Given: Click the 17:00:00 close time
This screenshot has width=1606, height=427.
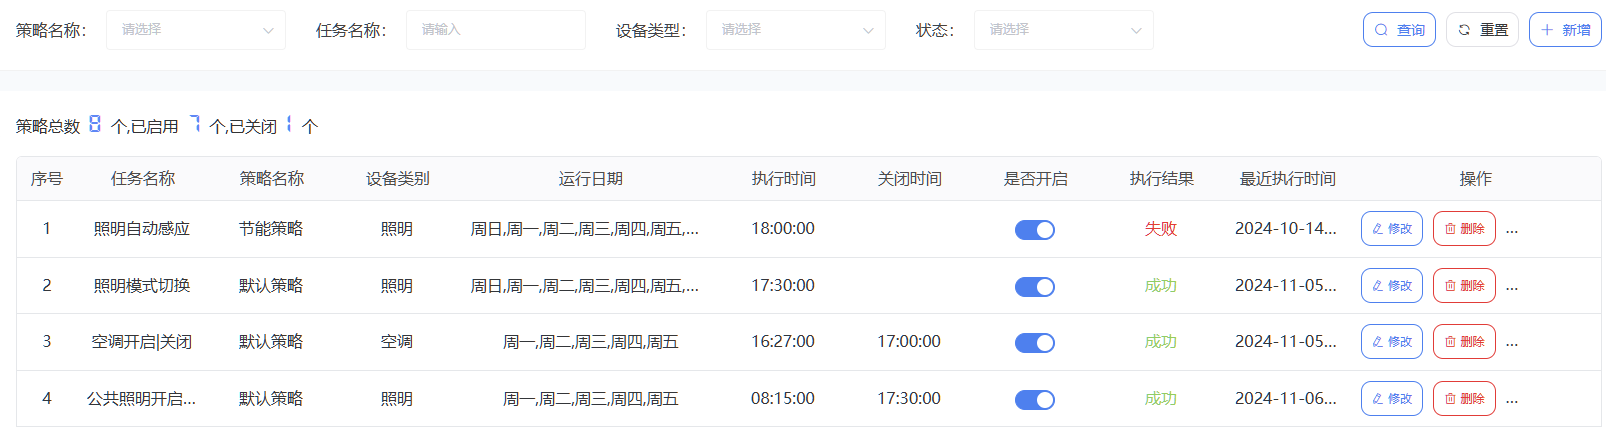Looking at the screenshot, I should click(x=909, y=342).
